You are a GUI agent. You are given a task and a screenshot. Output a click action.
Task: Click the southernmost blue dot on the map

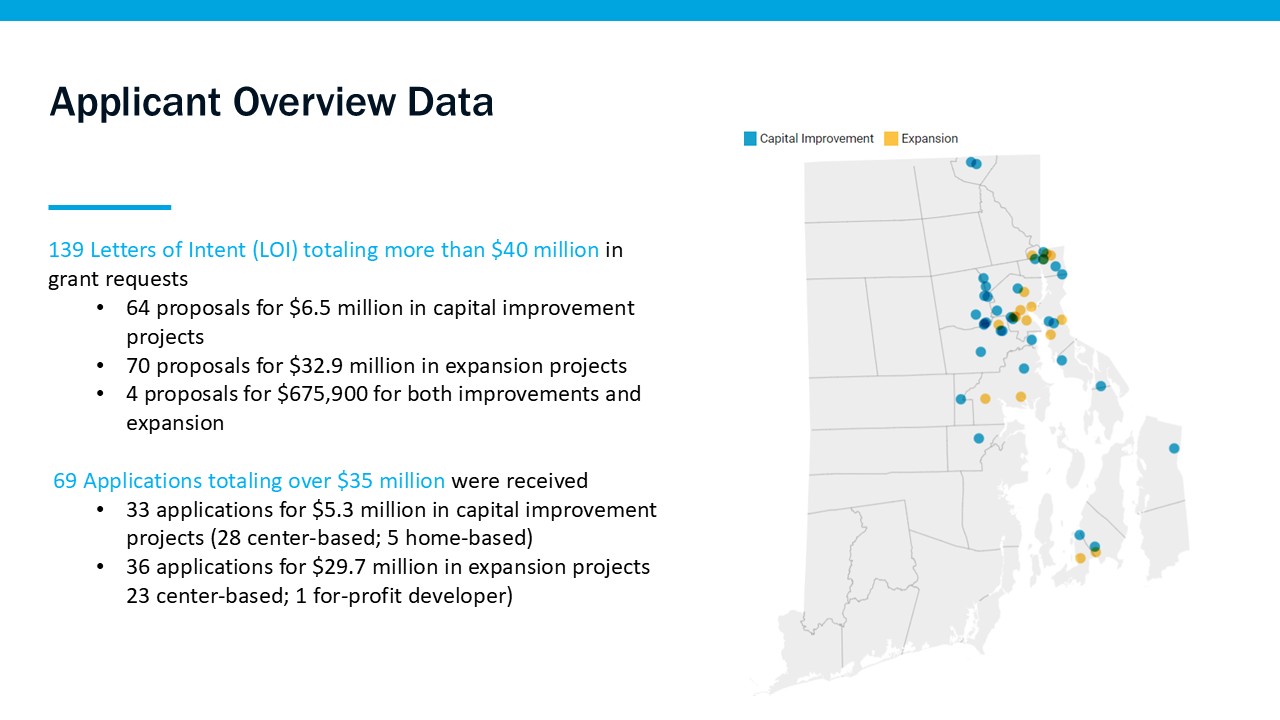click(x=1095, y=546)
